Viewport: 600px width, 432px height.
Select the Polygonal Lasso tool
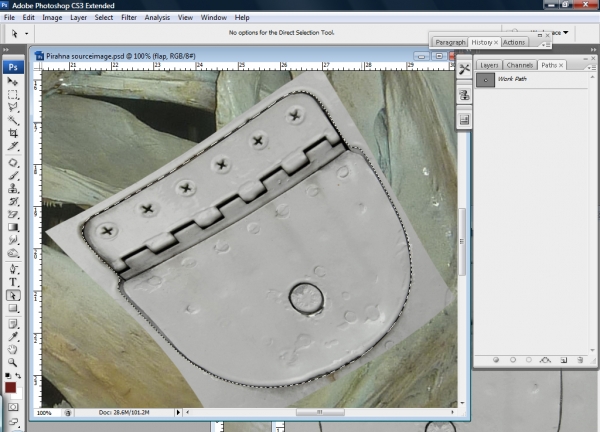(13, 108)
